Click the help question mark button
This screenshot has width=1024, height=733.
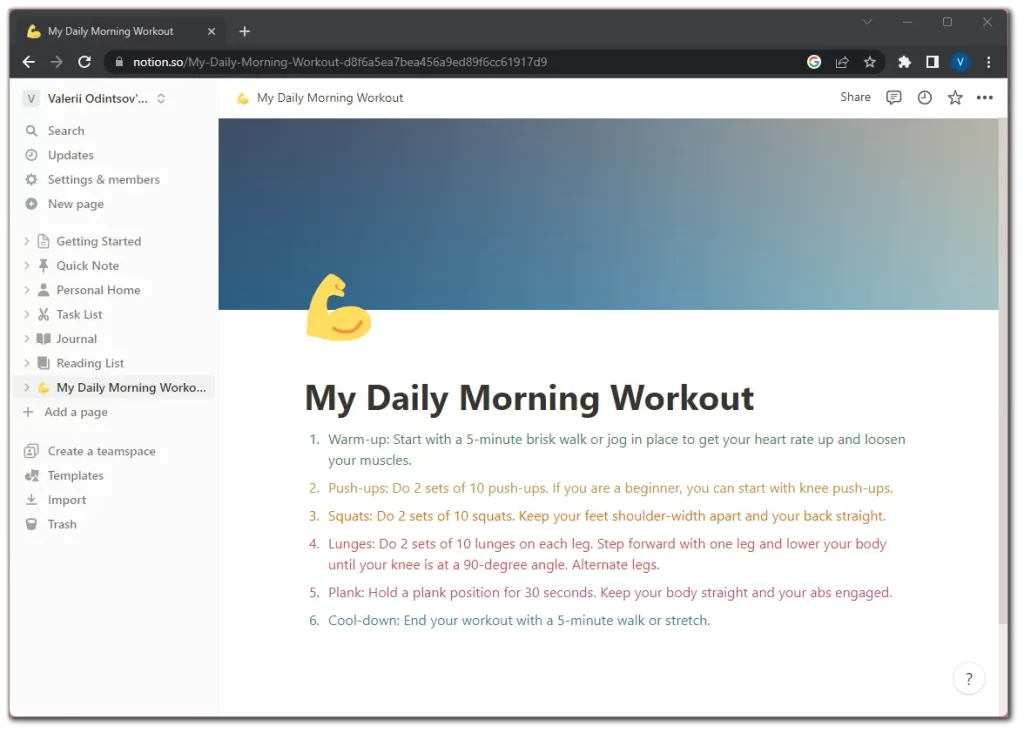coord(968,679)
